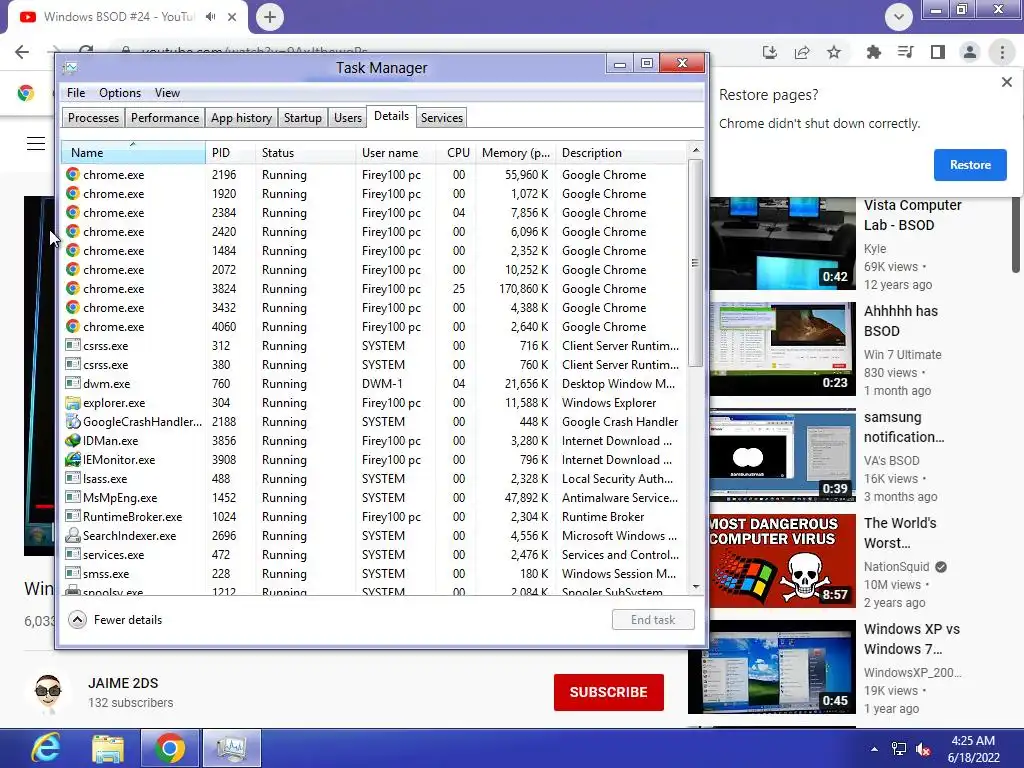Image resolution: width=1024 pixels, height=768 pixels.
Task: Select csrss.exe with PID 312
Action: pyautogui.click(x=375, y=346)
